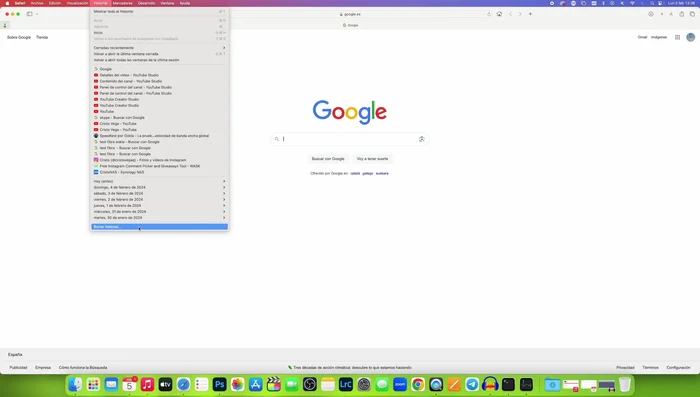The height and width of the screenshot is (397, 700).
Task: Click the forward arrow in Safari toolbar
Action: [x=520, y=14]
